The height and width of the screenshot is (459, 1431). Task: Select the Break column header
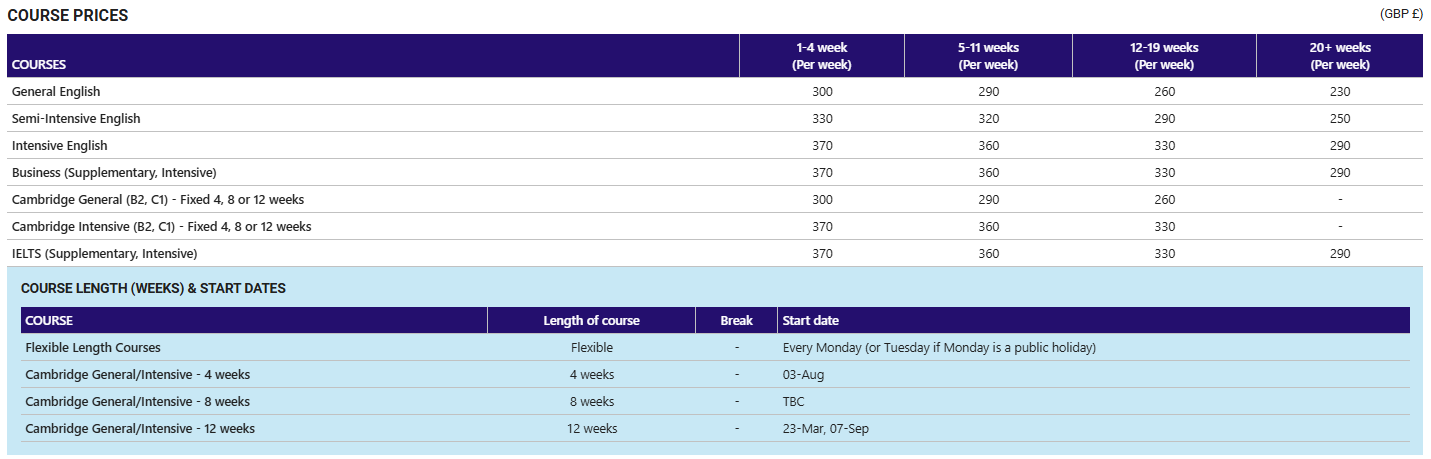pos(736,321)
